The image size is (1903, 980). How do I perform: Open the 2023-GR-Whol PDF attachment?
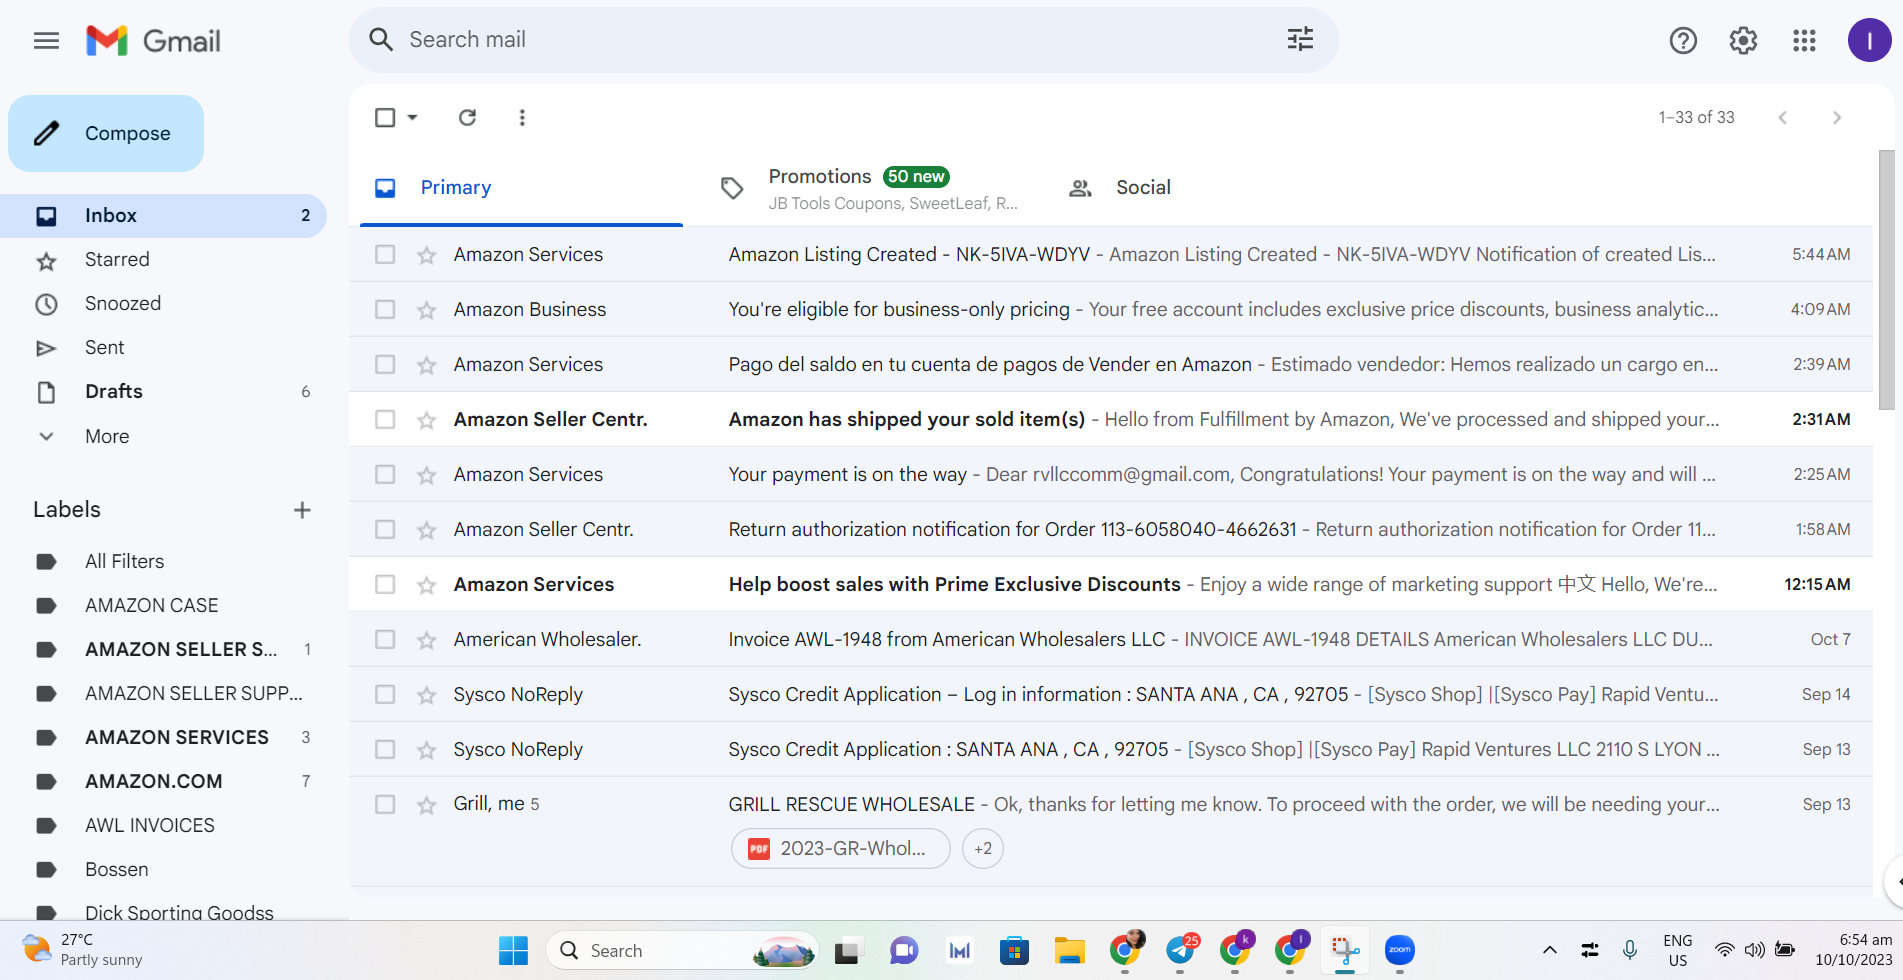tap(840, 849)
